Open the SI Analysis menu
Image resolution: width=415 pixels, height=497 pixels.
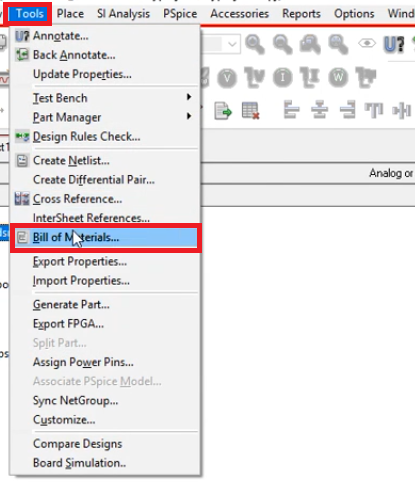[x=123, y=14]
